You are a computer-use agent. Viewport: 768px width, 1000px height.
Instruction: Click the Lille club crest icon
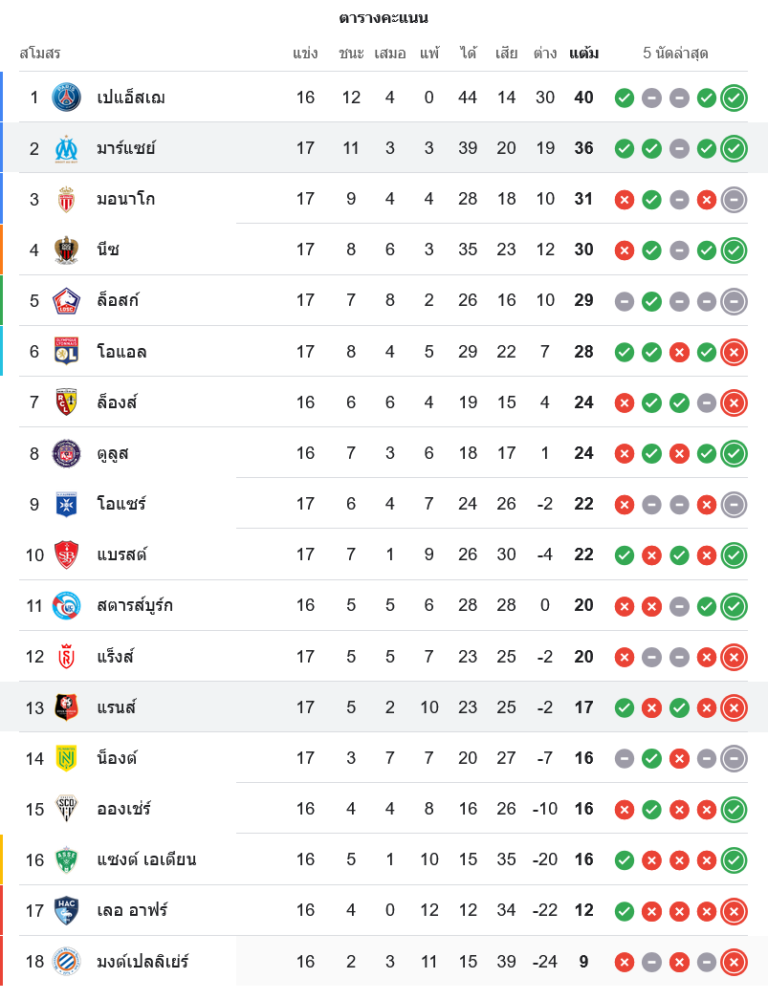tap(67, 300)
